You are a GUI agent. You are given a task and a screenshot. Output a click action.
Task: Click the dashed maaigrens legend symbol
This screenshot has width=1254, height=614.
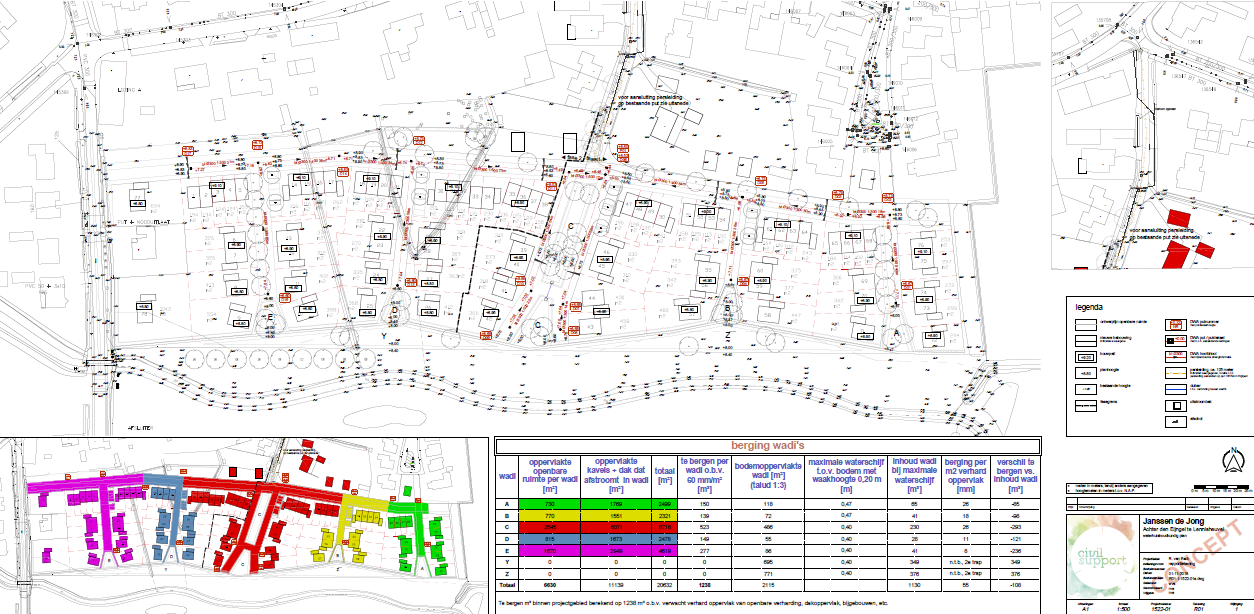(x=1085, y=404)
